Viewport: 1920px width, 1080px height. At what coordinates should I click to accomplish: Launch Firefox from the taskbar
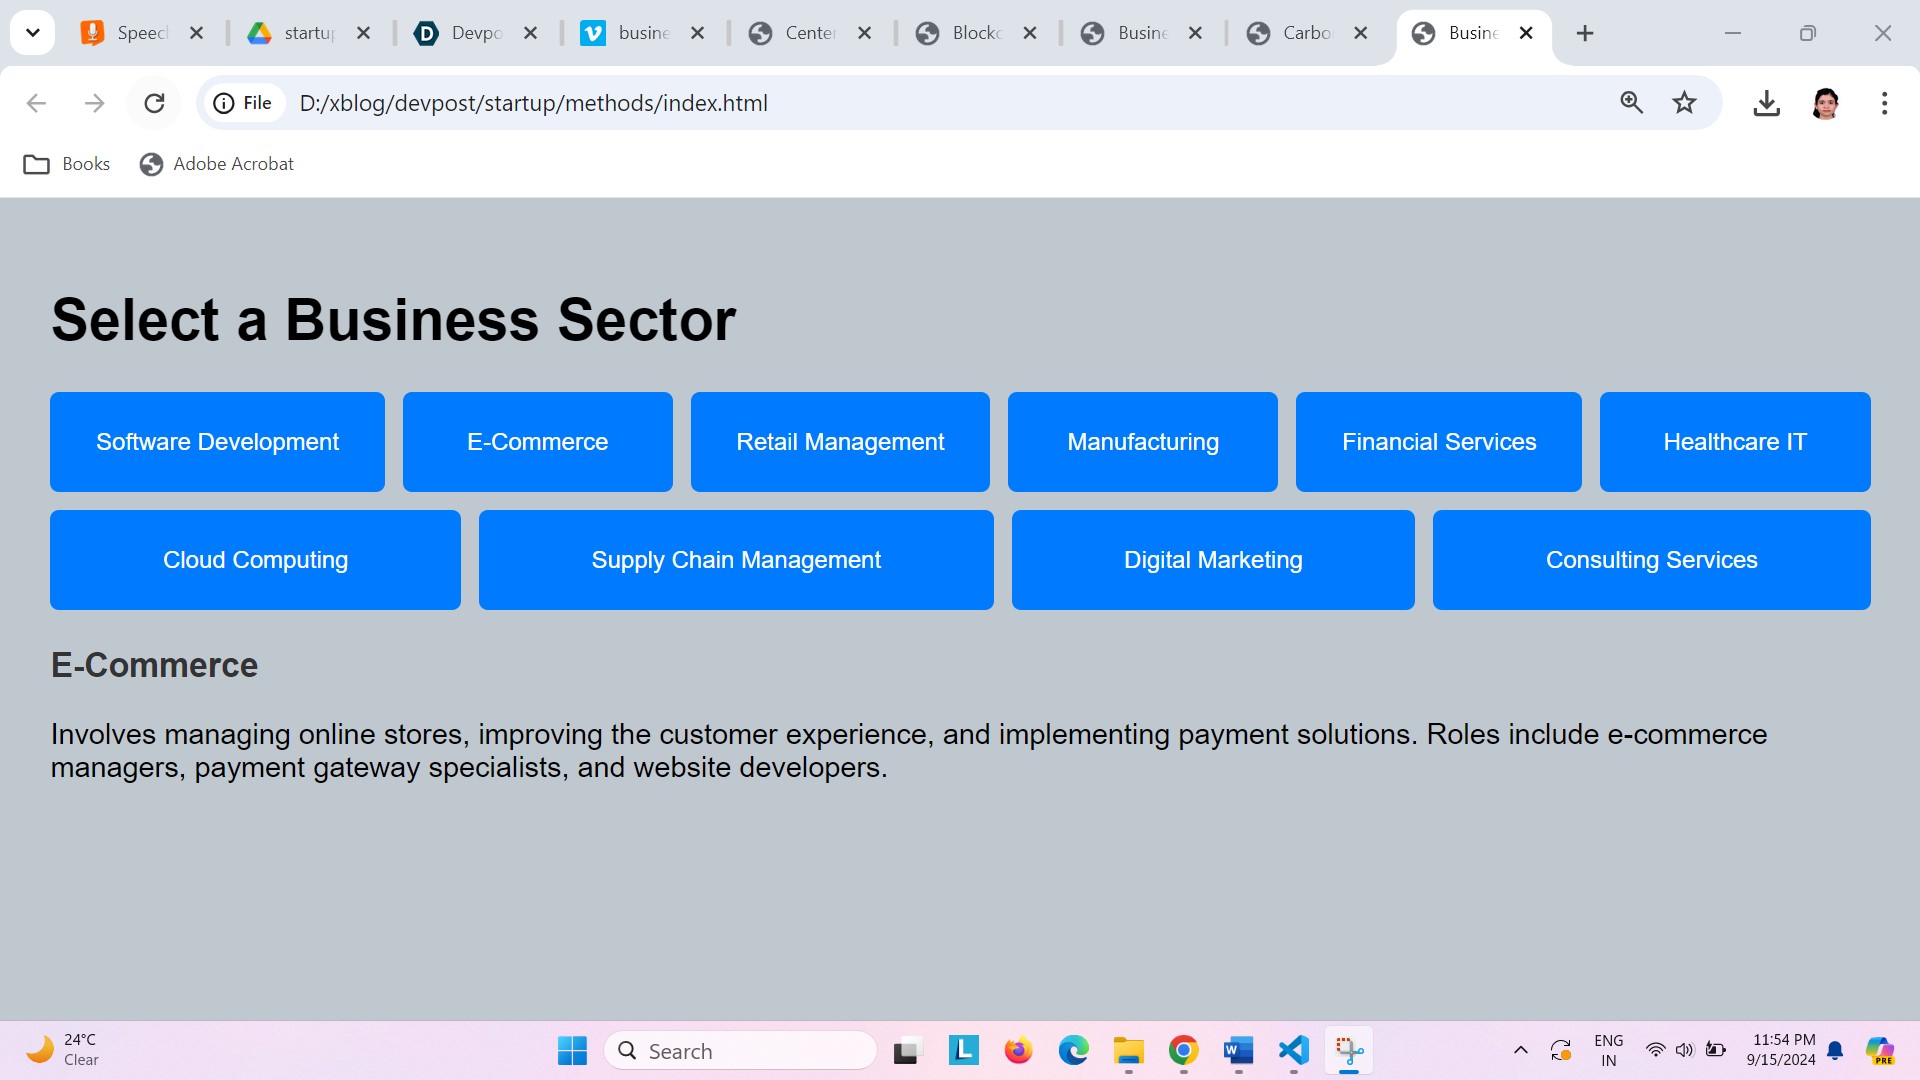pyautogui.click(x=1018, y=1050)
